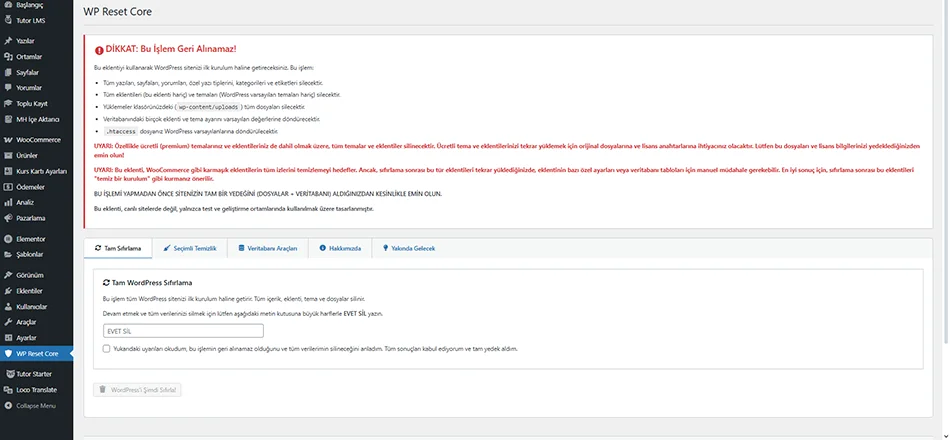Click Toplu Kayıt icon

point(8,104)
